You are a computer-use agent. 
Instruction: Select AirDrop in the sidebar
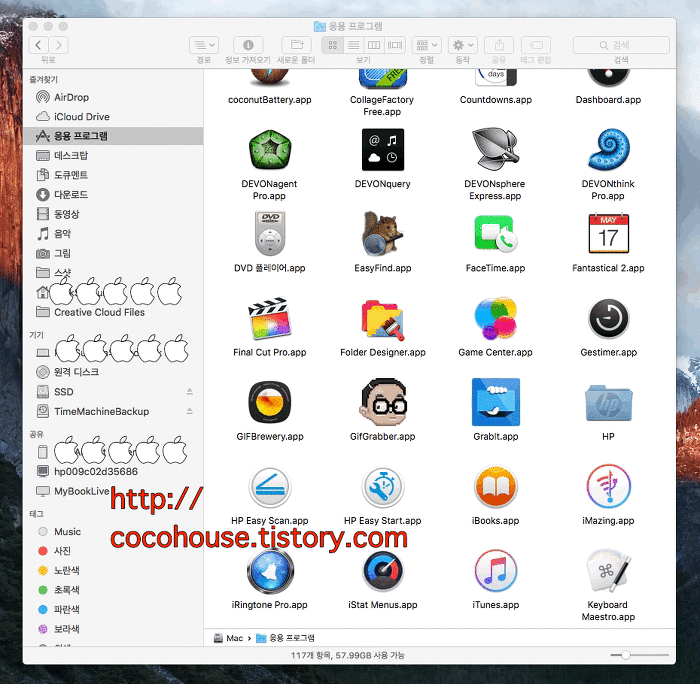coord(113,97)
